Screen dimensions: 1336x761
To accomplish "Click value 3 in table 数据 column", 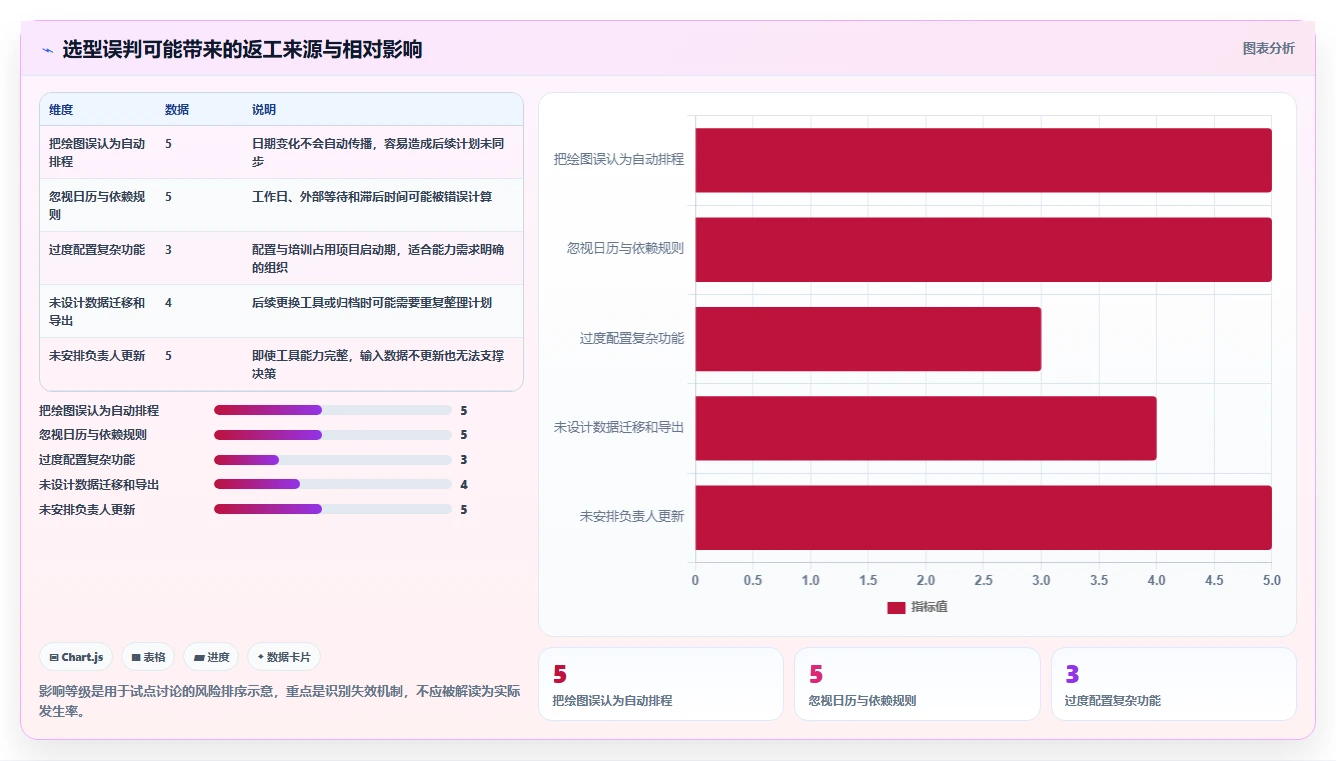I will (169, 249).
